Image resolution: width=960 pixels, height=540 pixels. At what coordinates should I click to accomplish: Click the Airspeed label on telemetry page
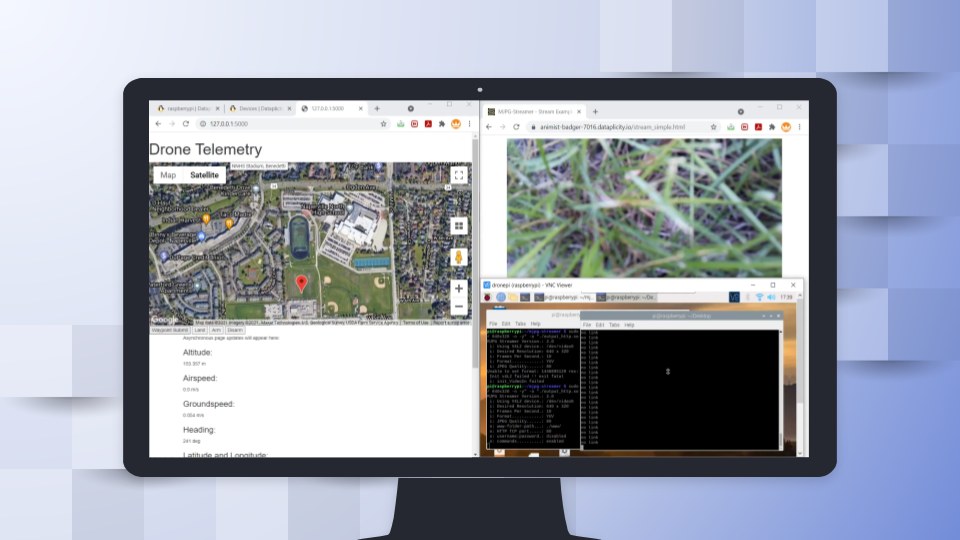tap(200, 378)
